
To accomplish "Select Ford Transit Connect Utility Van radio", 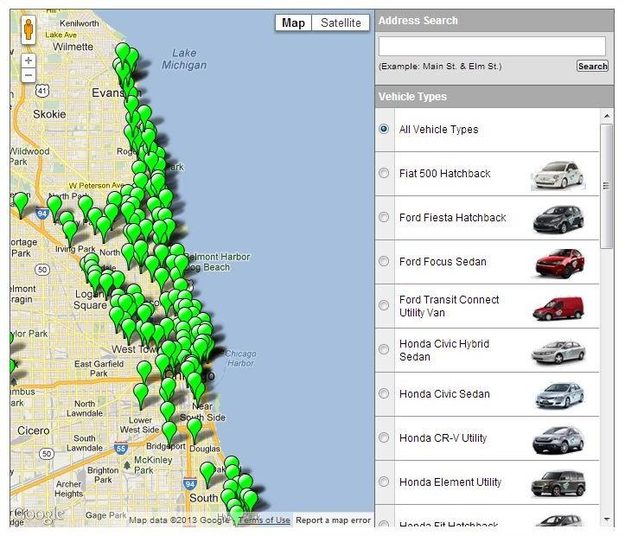I will pyautogui.click(x=384, y=305).
